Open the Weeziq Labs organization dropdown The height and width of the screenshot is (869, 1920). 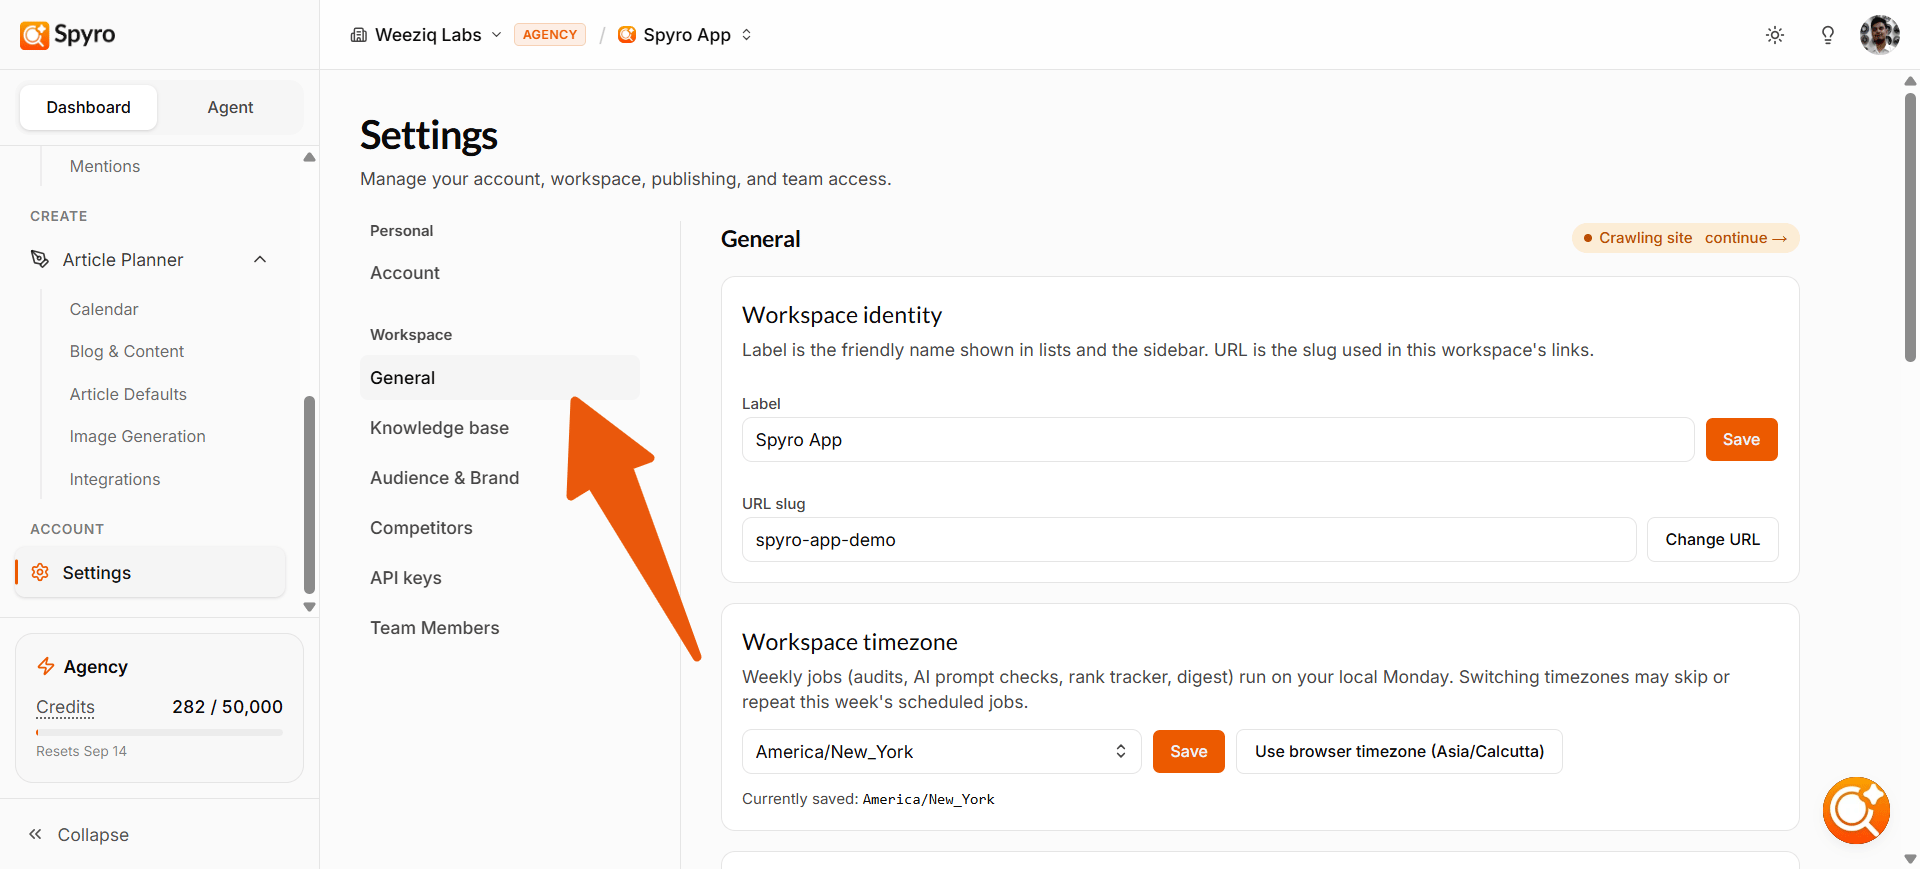coord(426,35)
